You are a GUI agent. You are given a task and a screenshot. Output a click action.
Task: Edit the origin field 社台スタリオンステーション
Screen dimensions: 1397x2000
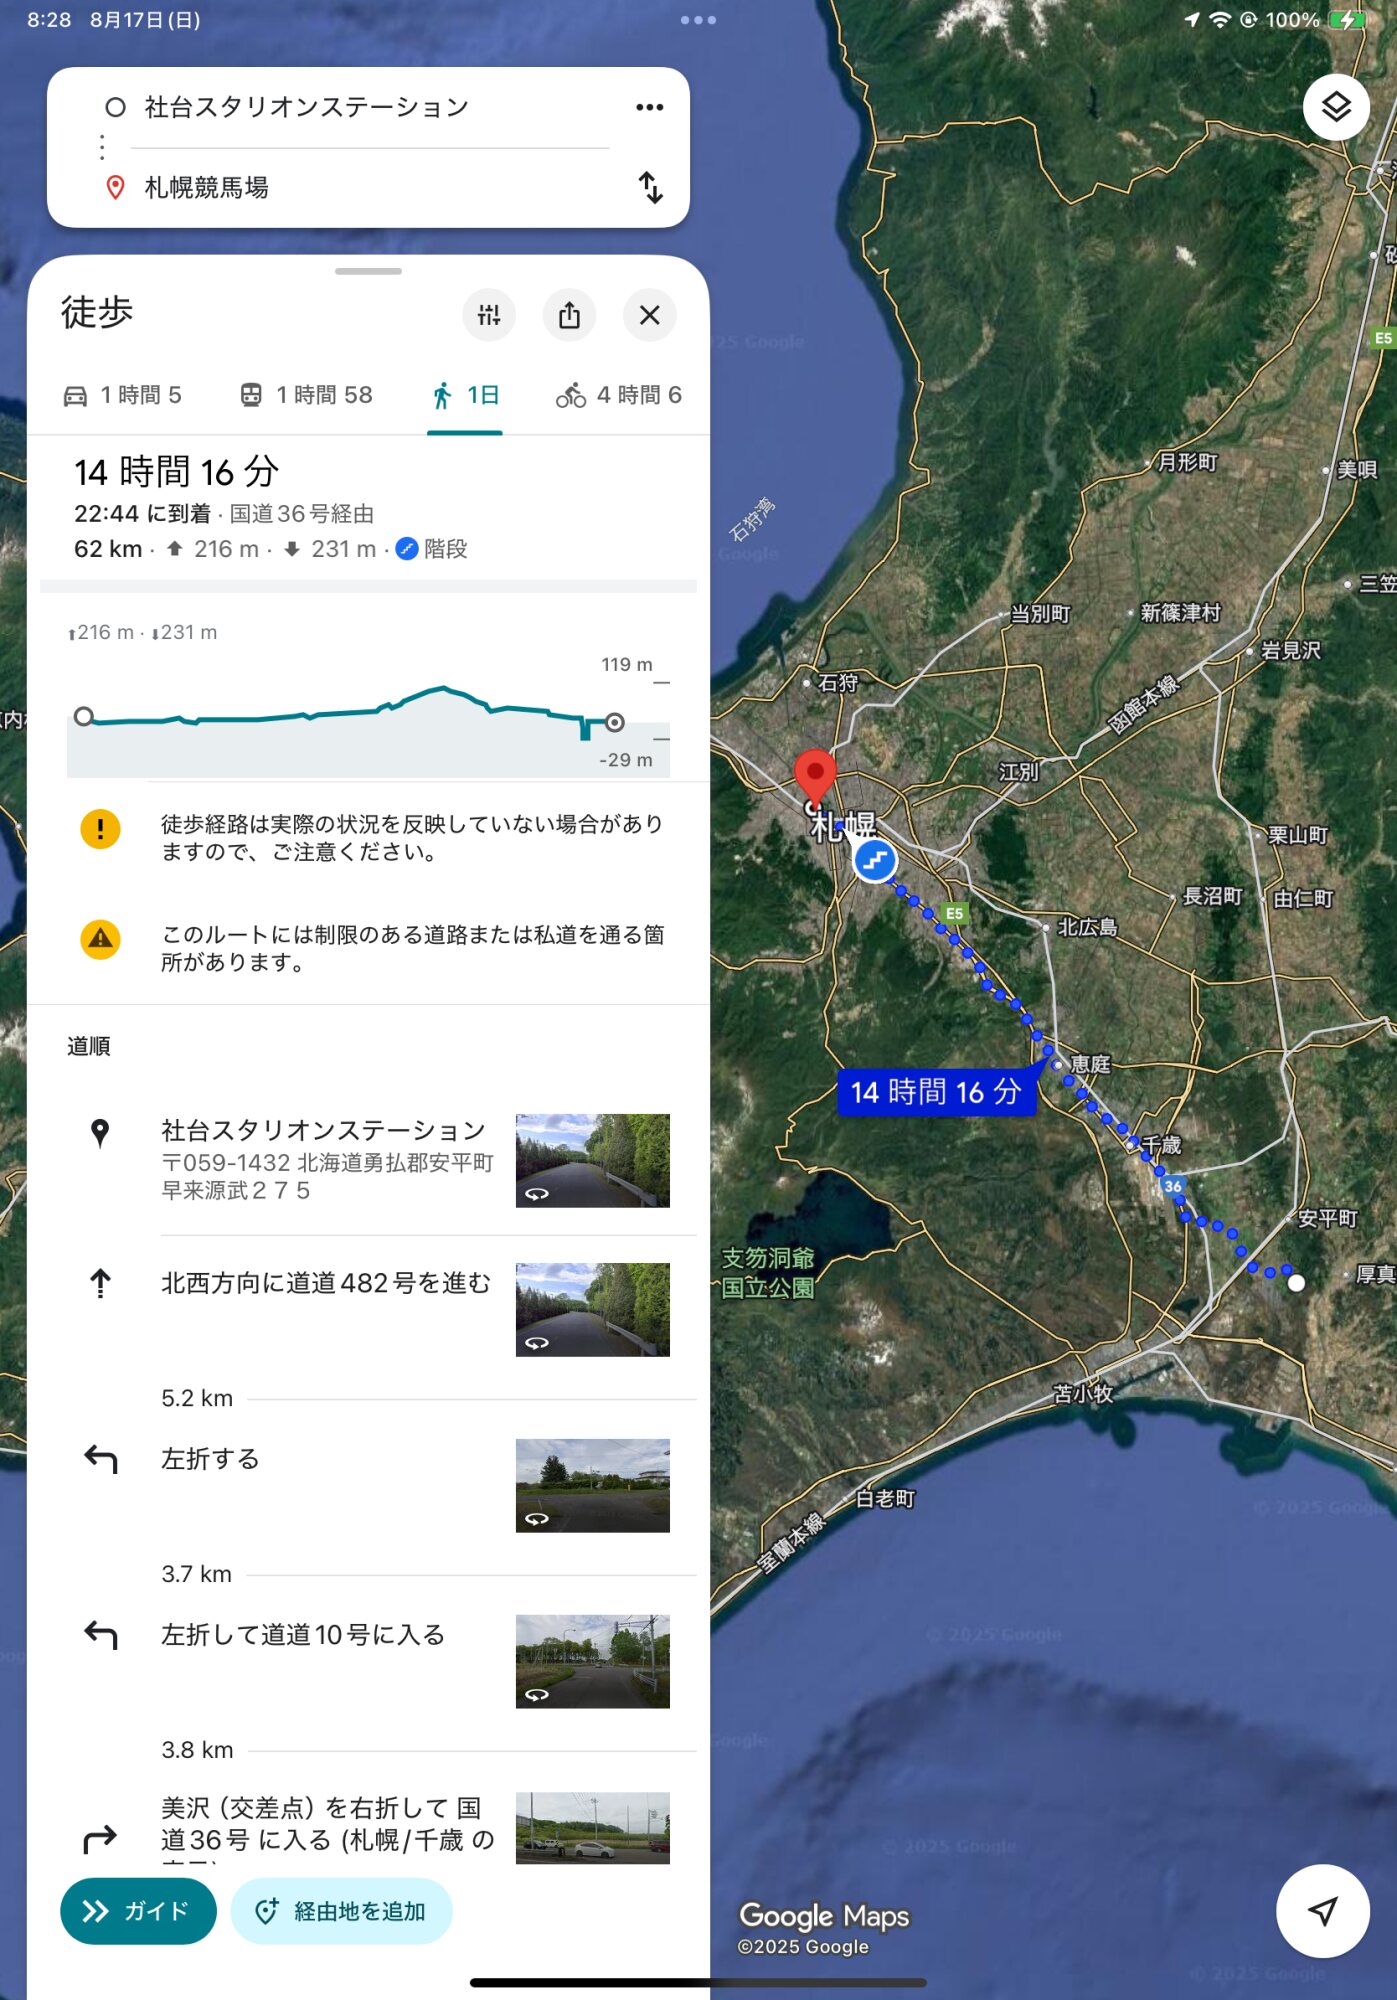(x=307, y=107)
